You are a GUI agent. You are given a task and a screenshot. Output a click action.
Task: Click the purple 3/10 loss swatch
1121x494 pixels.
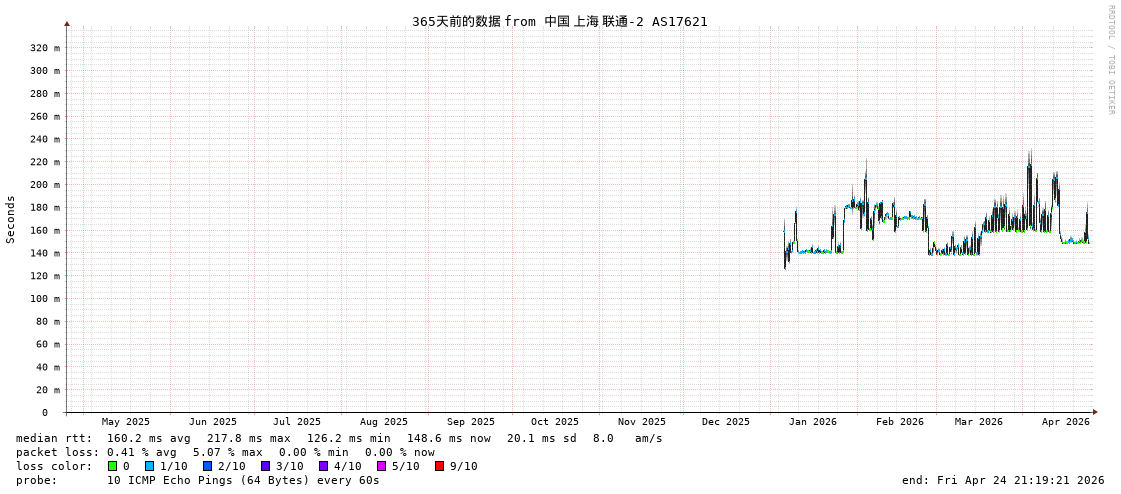(265, 466)
